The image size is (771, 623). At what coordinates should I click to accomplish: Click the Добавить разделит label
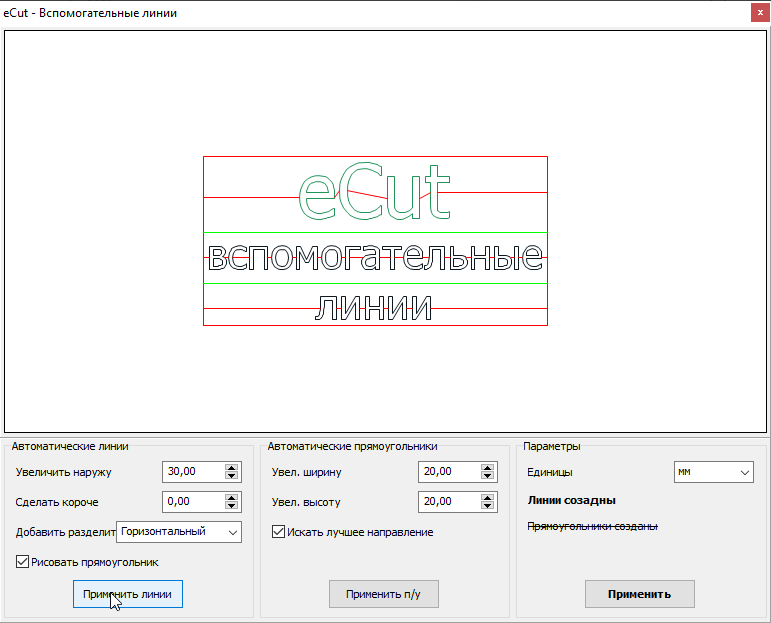[x=65, y=532]
